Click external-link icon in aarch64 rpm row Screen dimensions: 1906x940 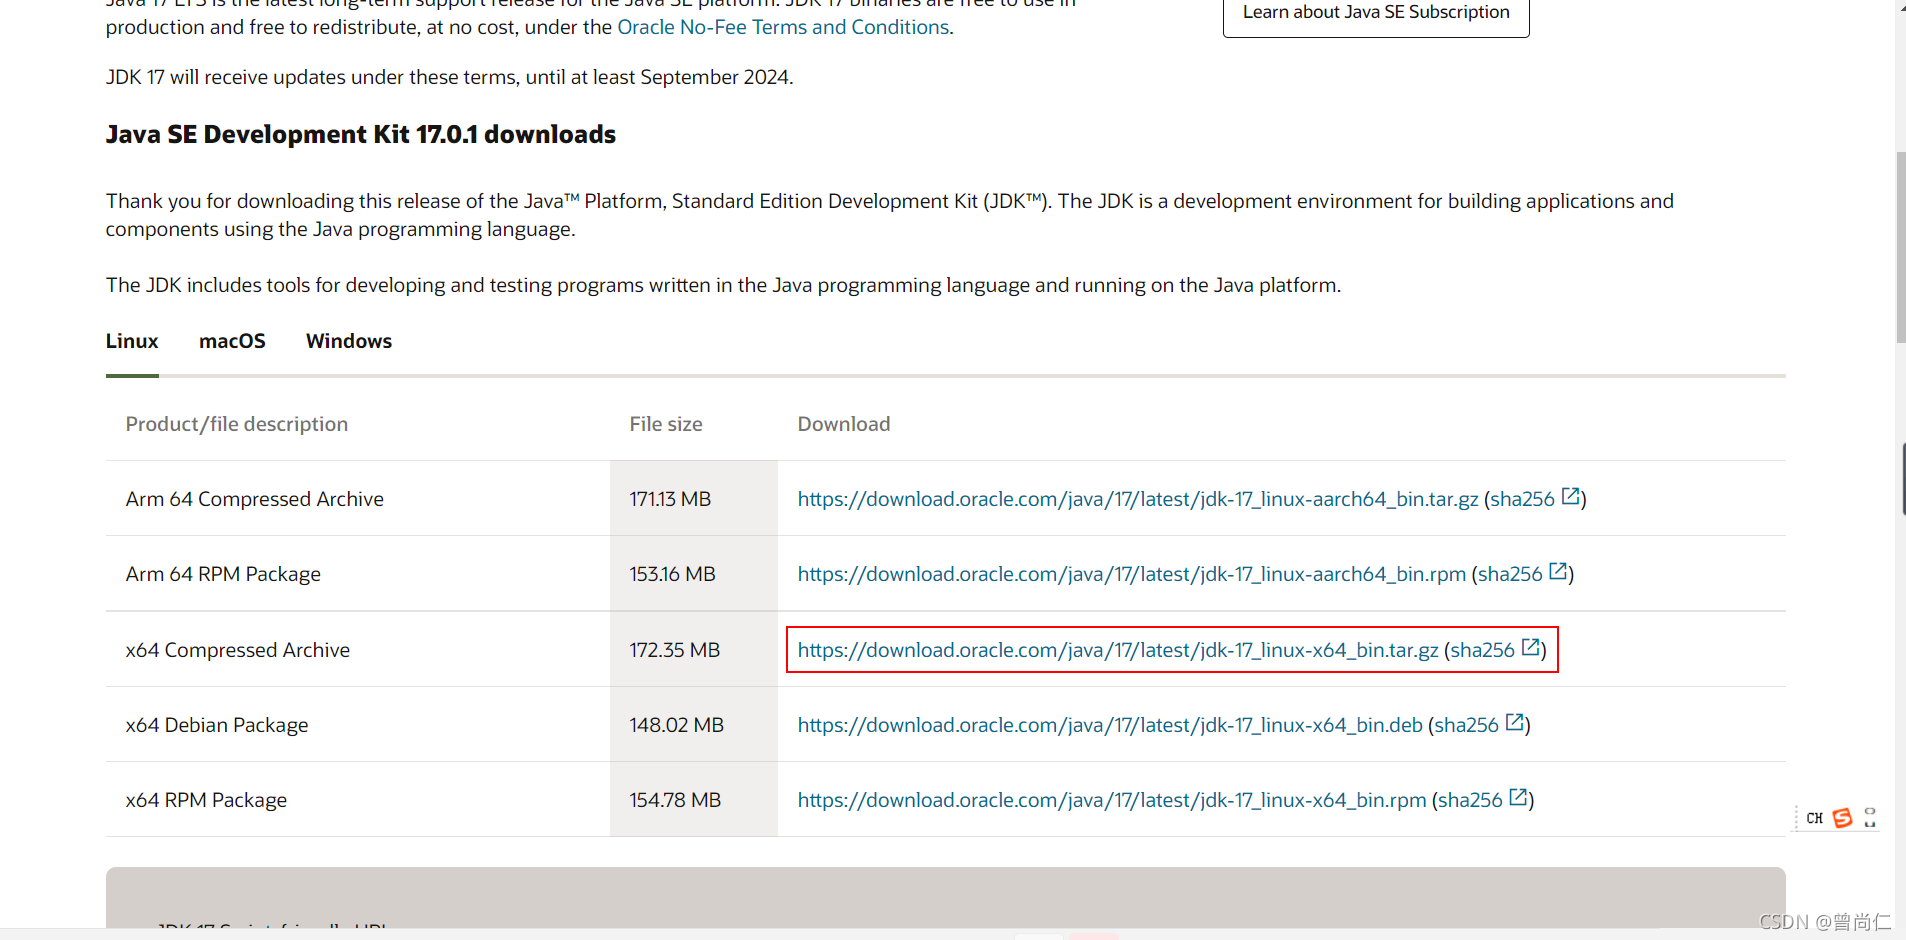pos(1558,571)
